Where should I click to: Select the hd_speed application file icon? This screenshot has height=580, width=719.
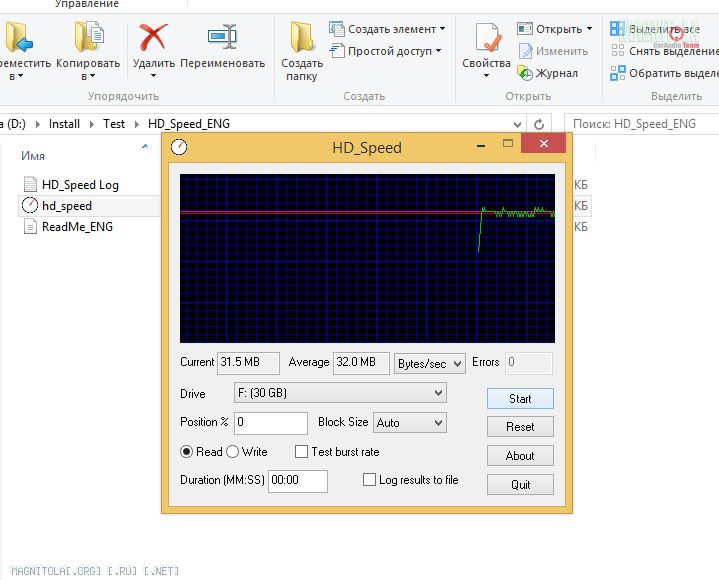(x=30, y=205)
